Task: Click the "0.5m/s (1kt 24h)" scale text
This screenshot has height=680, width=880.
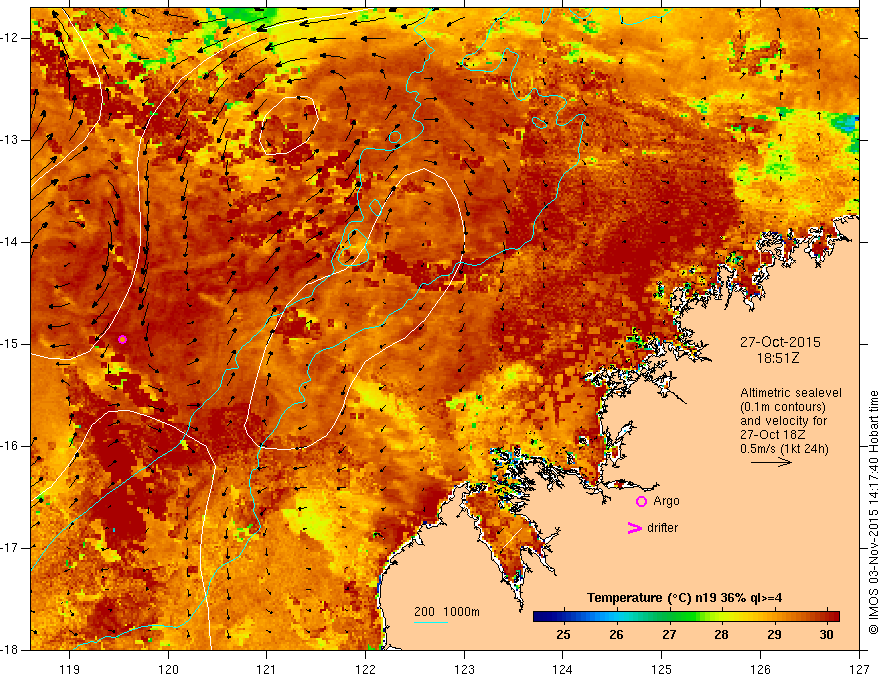Action: click(x=784, y=449)
